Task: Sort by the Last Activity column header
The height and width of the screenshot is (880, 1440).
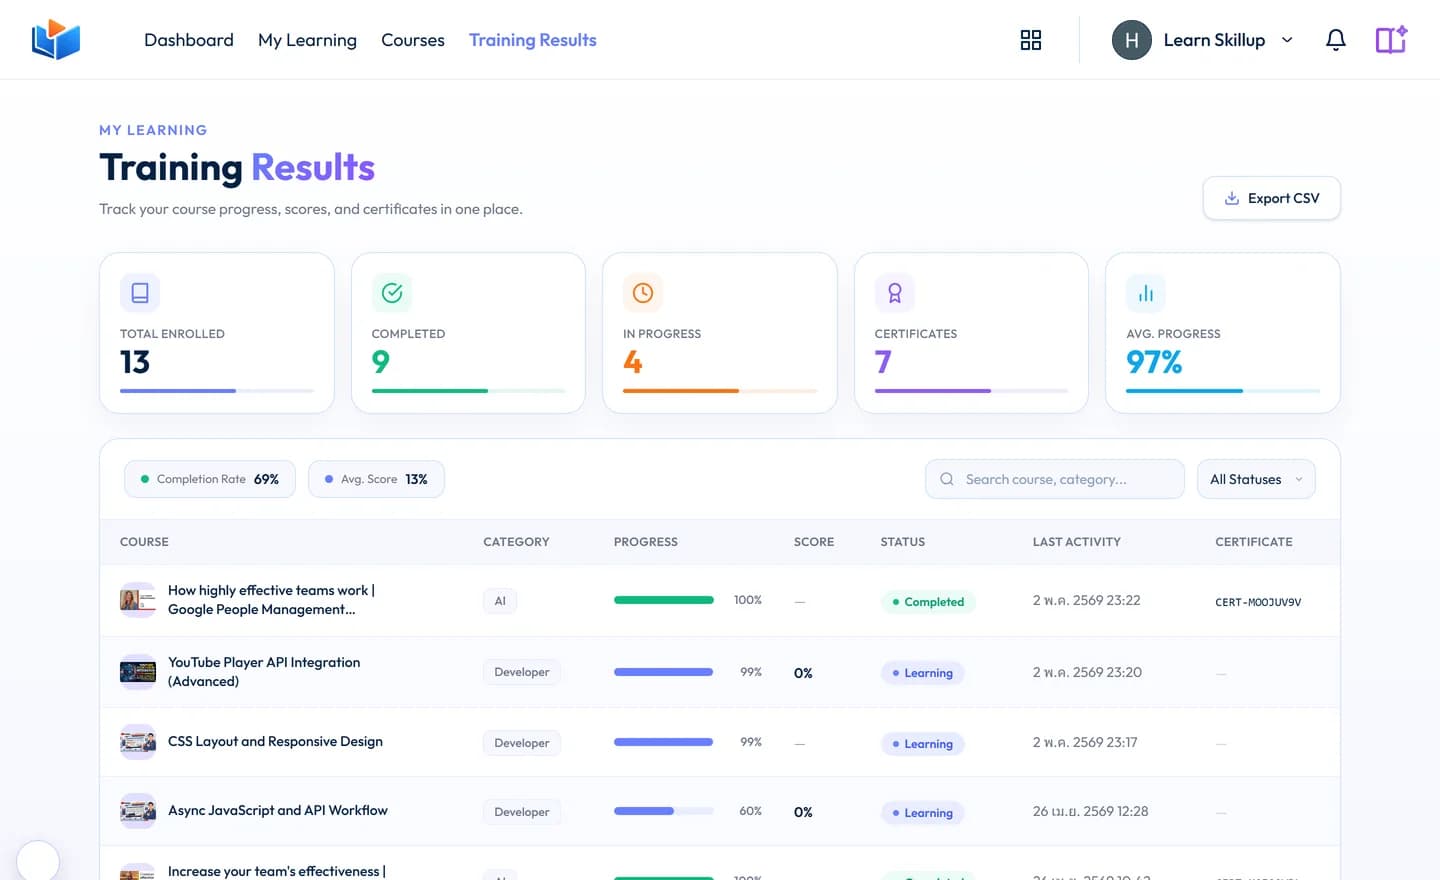Action: 1077,542
